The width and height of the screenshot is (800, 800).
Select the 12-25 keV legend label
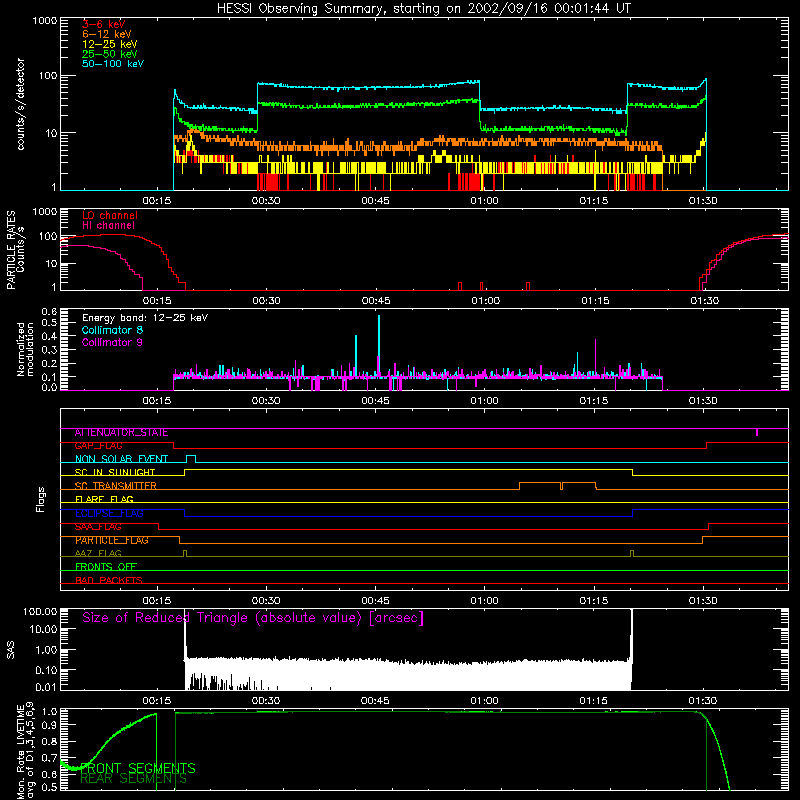tap(109, 44)
